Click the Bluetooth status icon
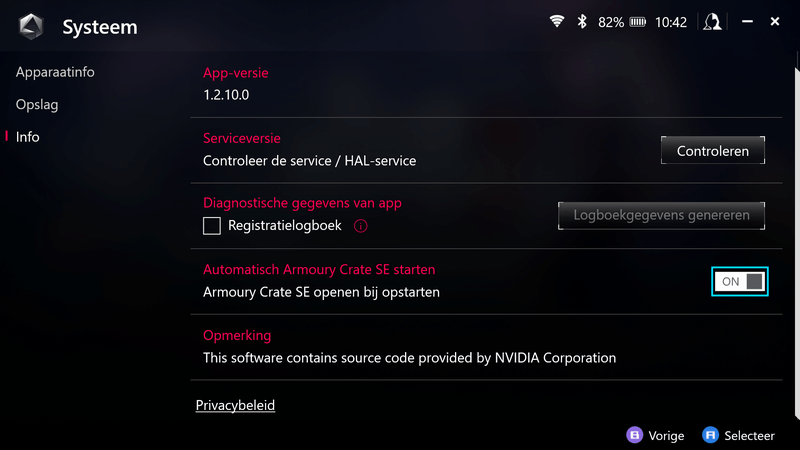This screenshot has height=450, width=800. click(582, 22)
